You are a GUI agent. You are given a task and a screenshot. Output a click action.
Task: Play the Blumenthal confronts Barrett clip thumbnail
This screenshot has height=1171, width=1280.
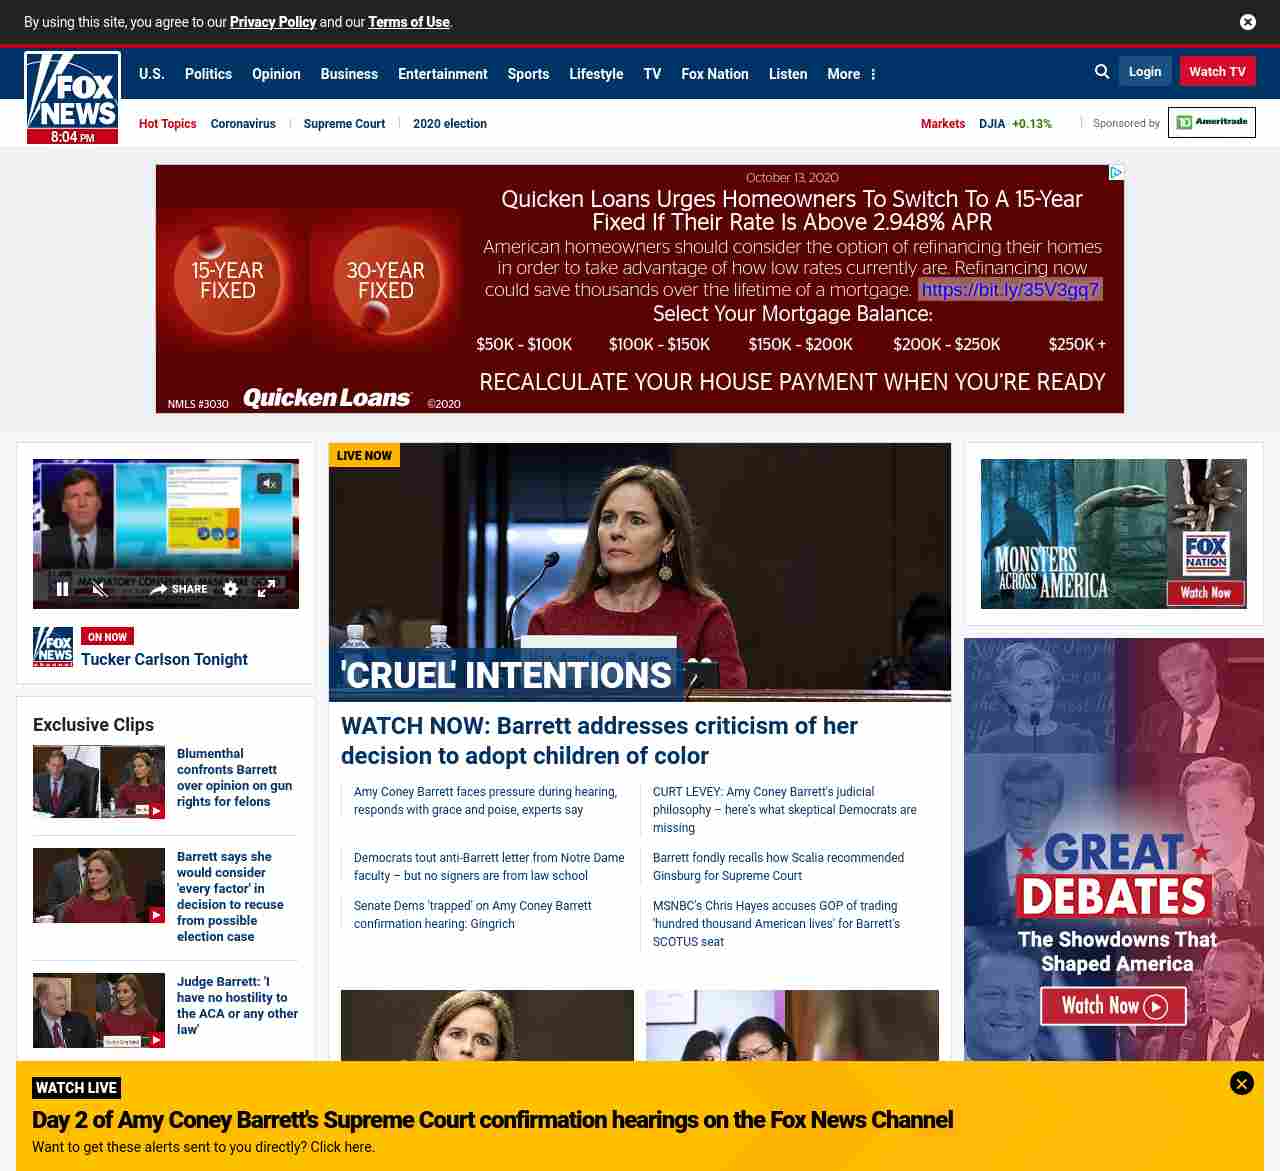click(x=99, y=782)
